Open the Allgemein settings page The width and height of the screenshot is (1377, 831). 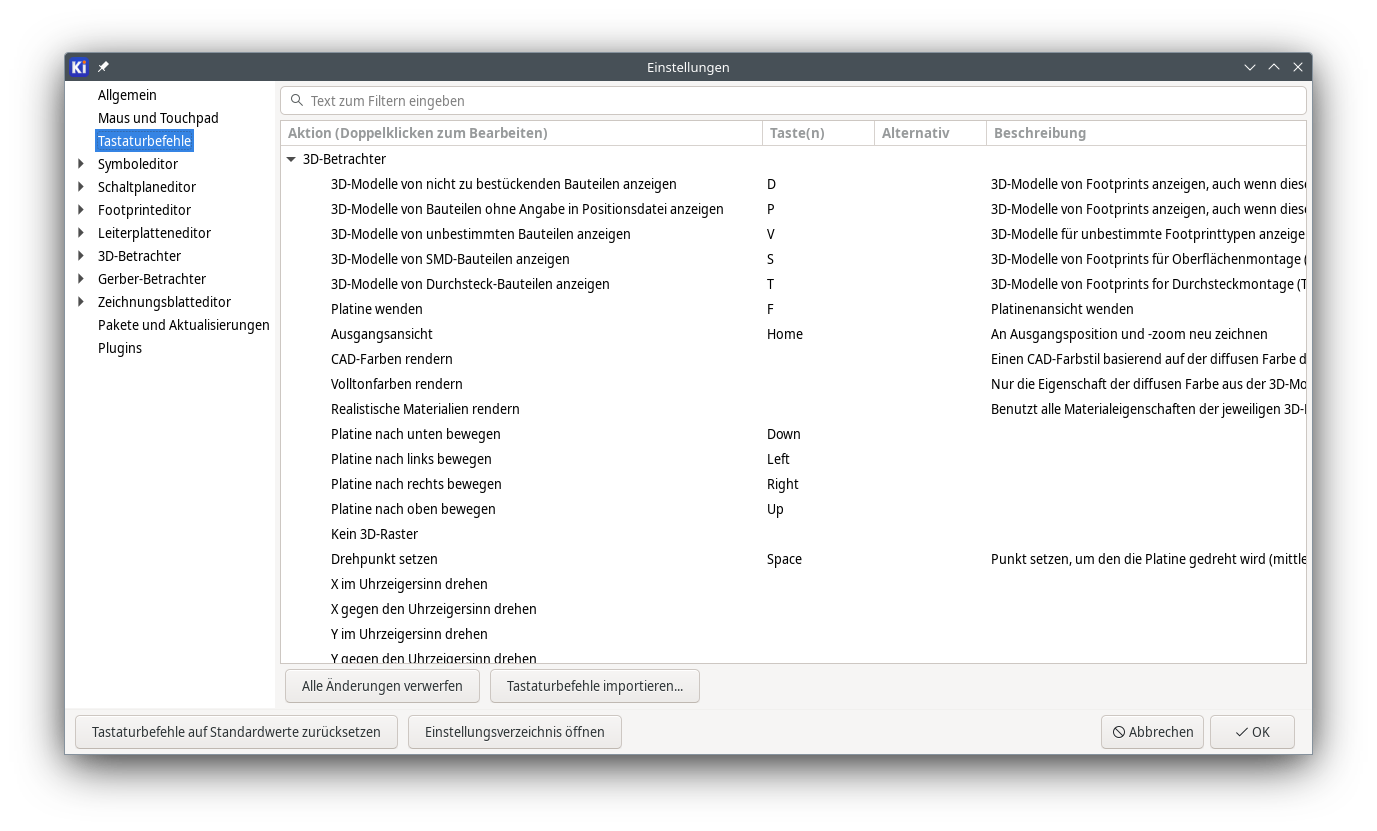coord(127,94)
